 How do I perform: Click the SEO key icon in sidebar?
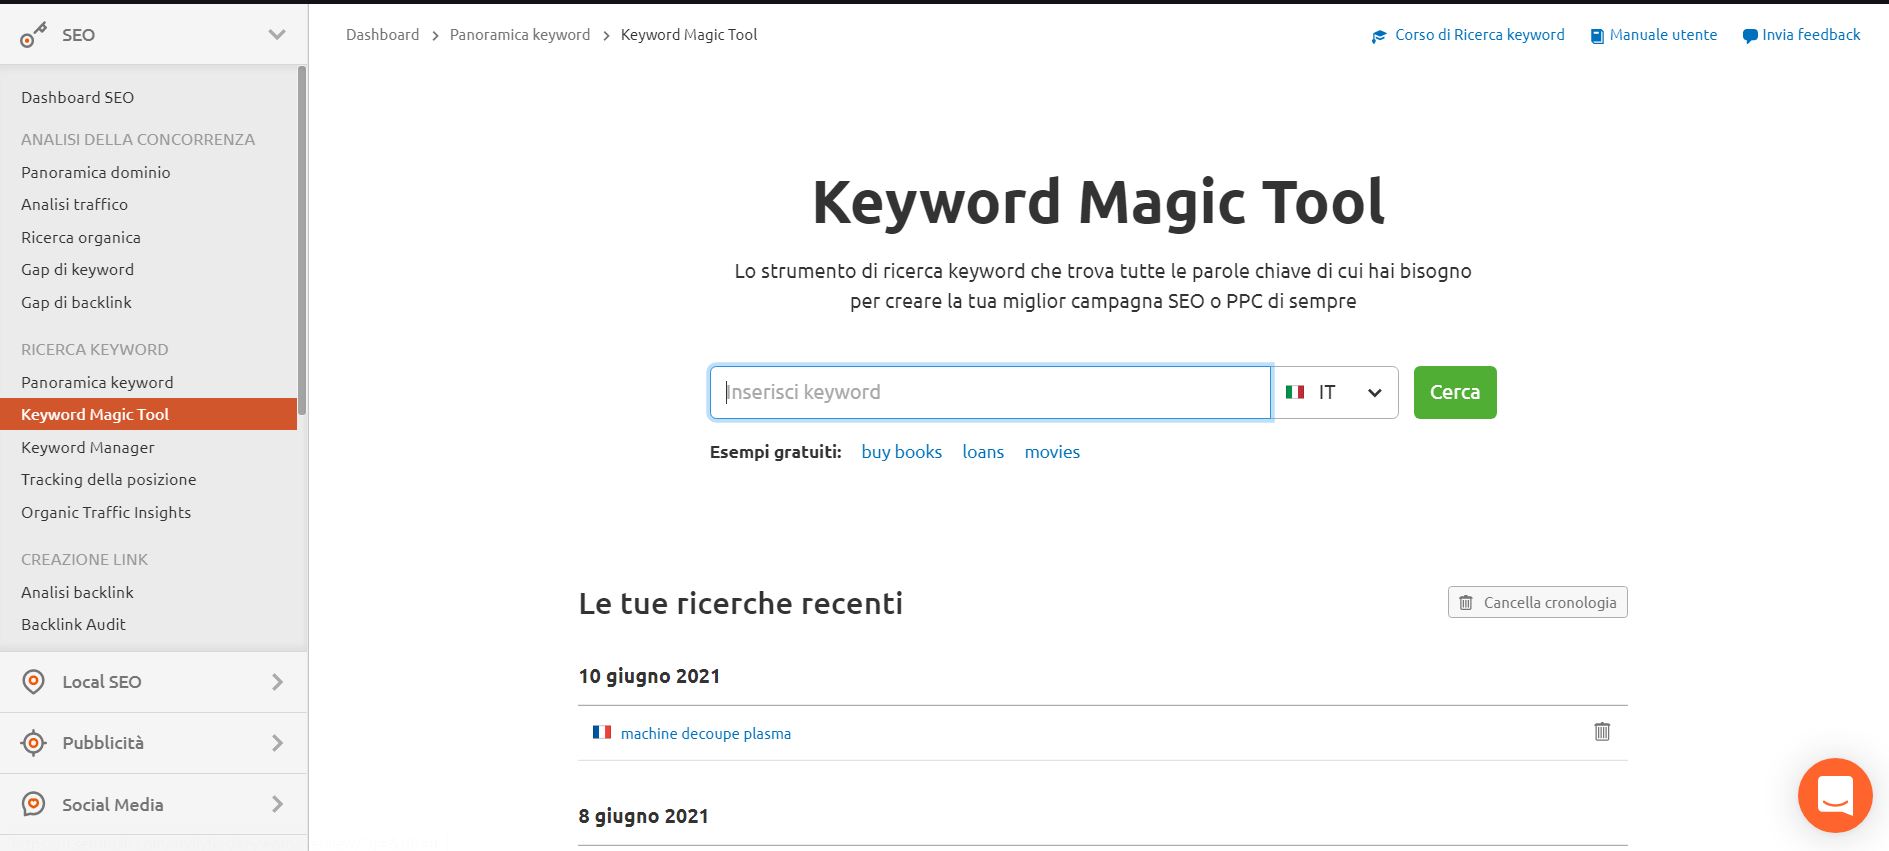click(33, 35)
